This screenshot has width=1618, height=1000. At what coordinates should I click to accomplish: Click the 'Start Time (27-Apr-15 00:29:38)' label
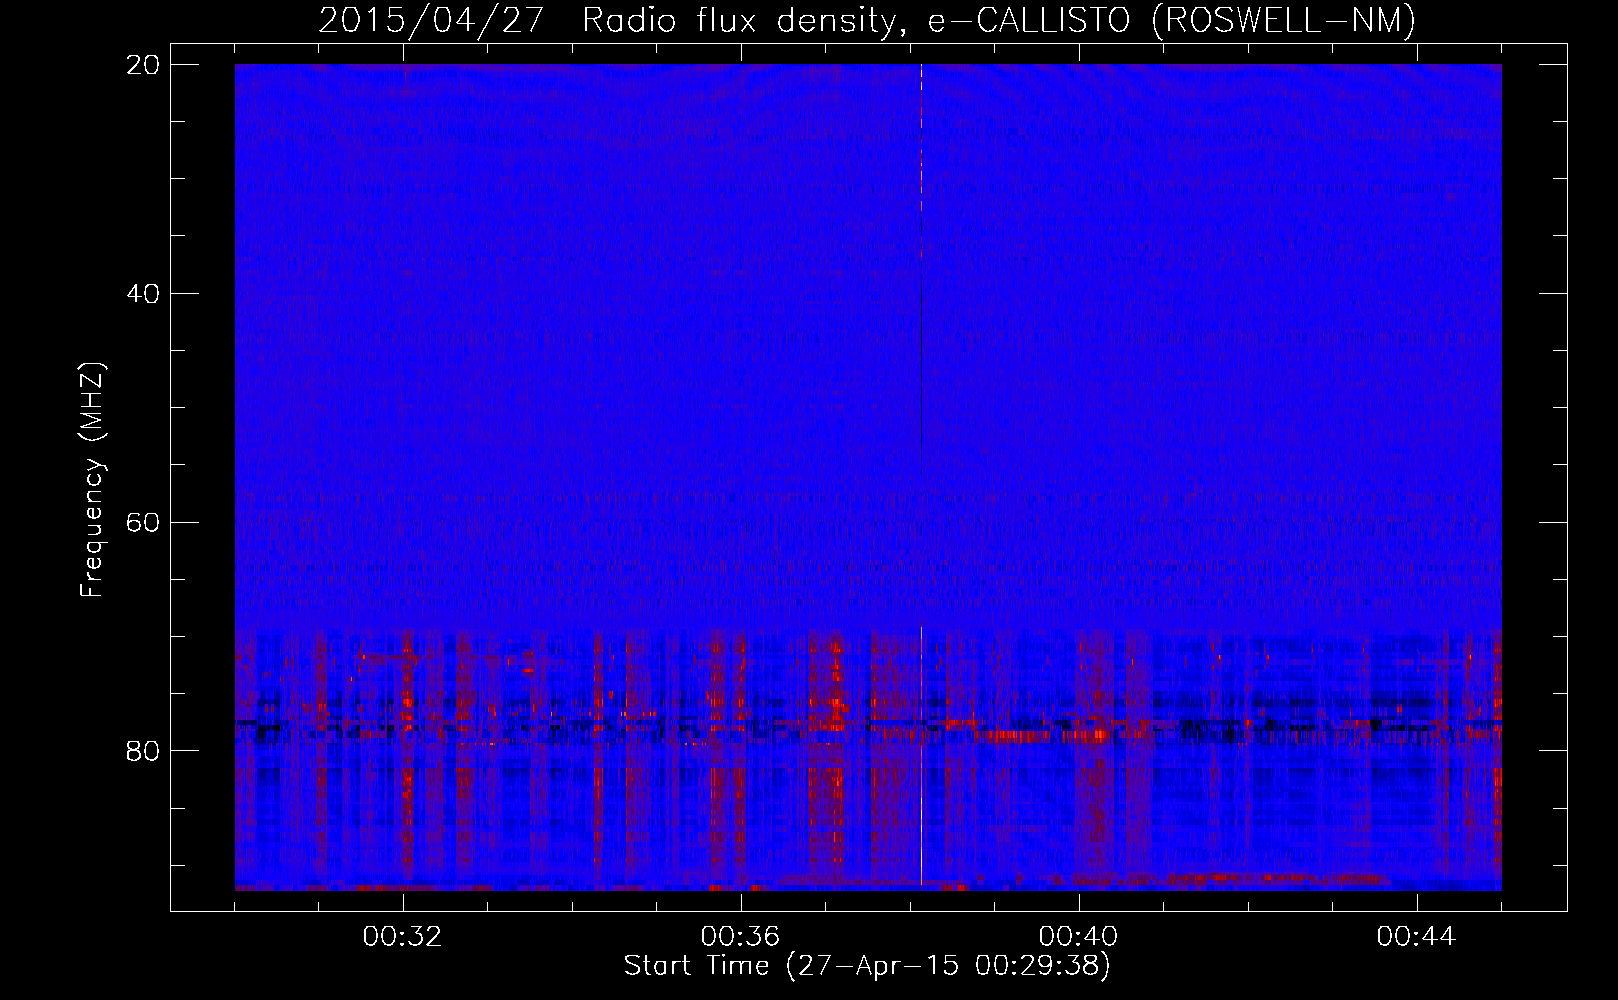click(x=867, y=966)
